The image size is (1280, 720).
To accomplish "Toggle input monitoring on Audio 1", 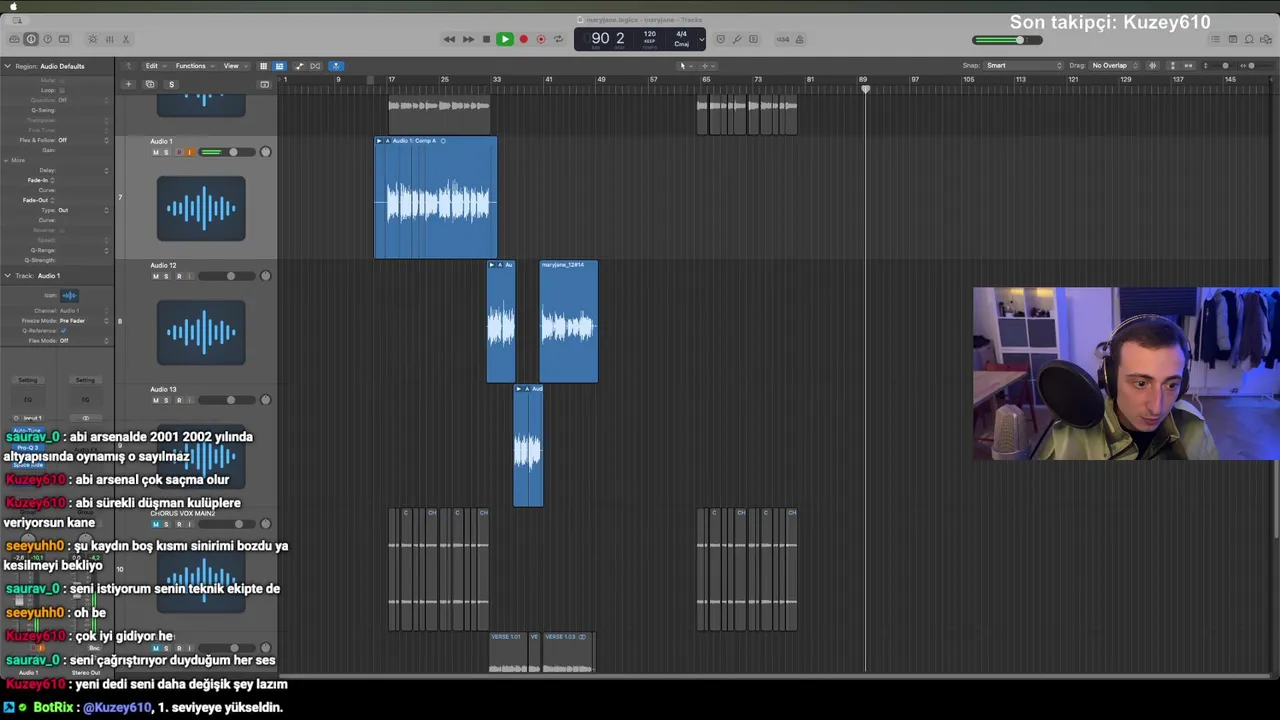I will pyautogui.click(x=190, y=152).
